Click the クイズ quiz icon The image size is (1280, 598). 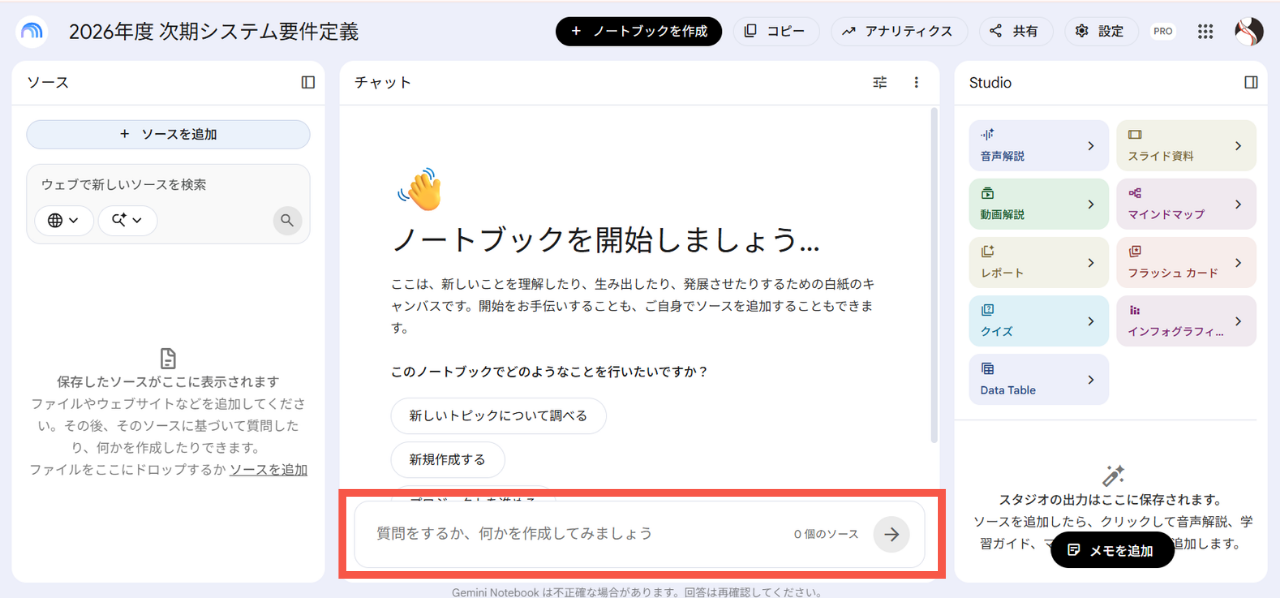point(988,310)
